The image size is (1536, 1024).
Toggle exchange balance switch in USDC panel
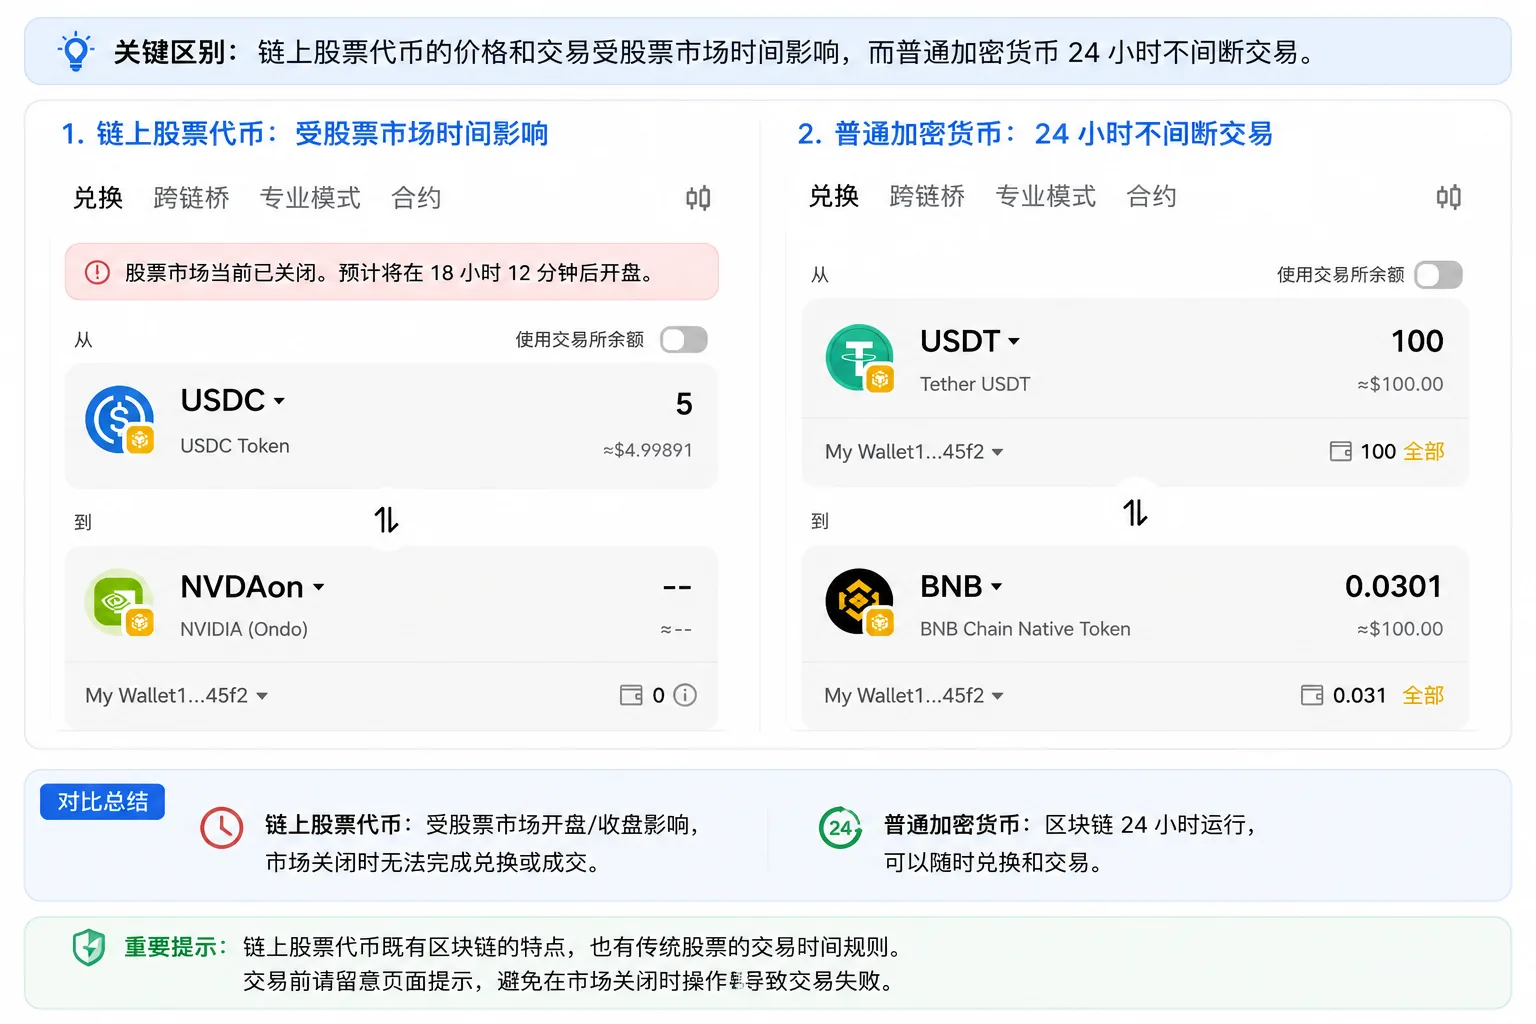(x=684, y=340)
